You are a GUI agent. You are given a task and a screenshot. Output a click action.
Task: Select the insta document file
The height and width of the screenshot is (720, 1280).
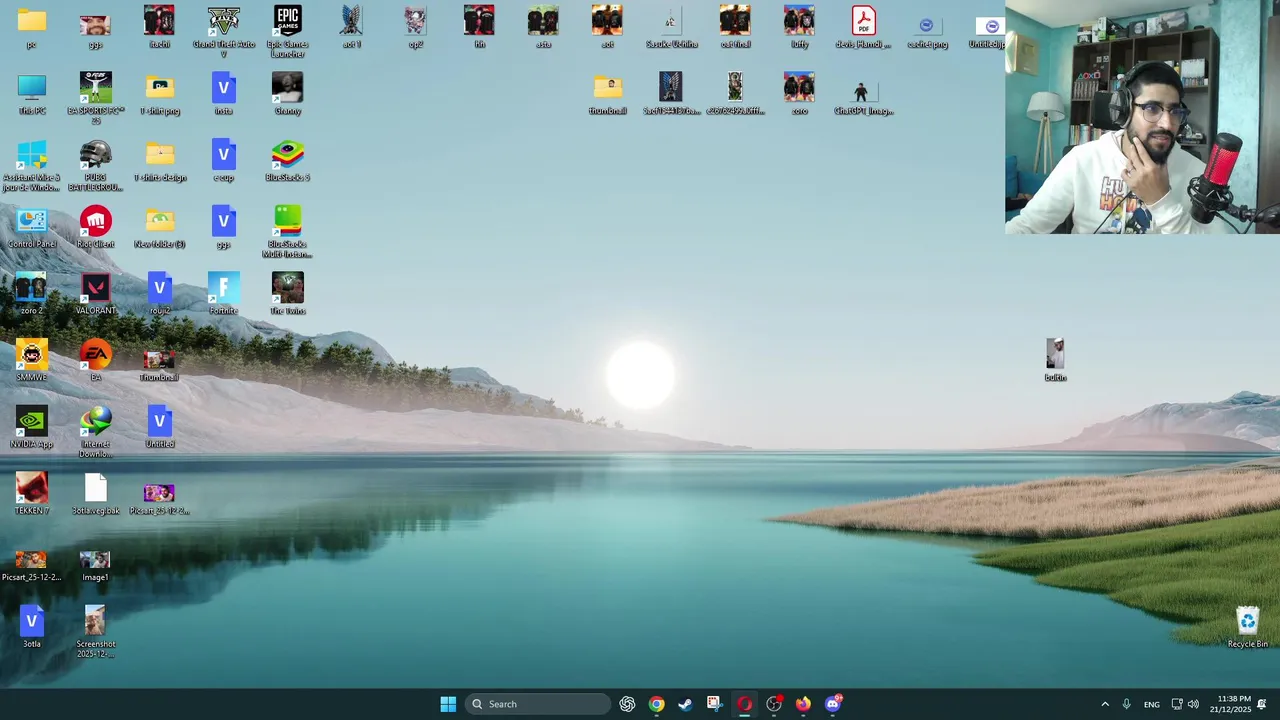coord(223,94)
